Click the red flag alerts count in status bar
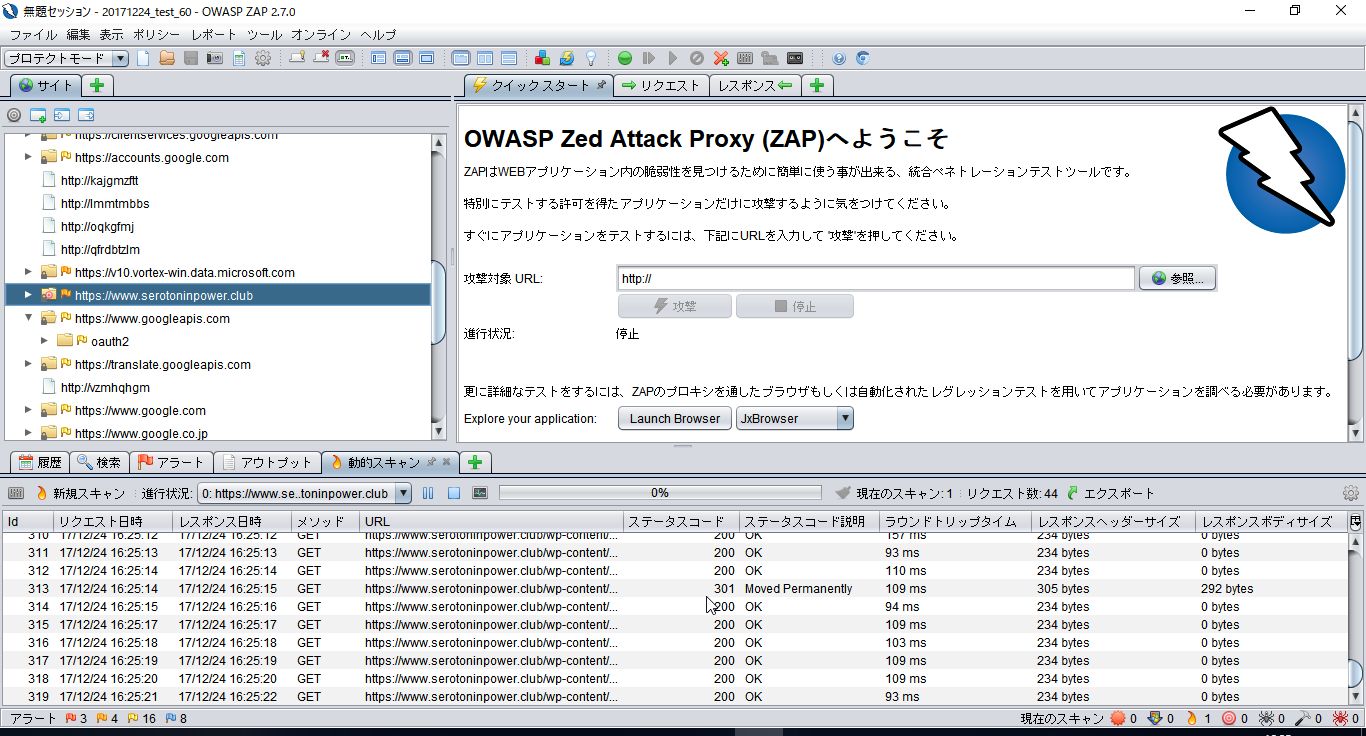Screen dimensions: 1366x736 76,718
